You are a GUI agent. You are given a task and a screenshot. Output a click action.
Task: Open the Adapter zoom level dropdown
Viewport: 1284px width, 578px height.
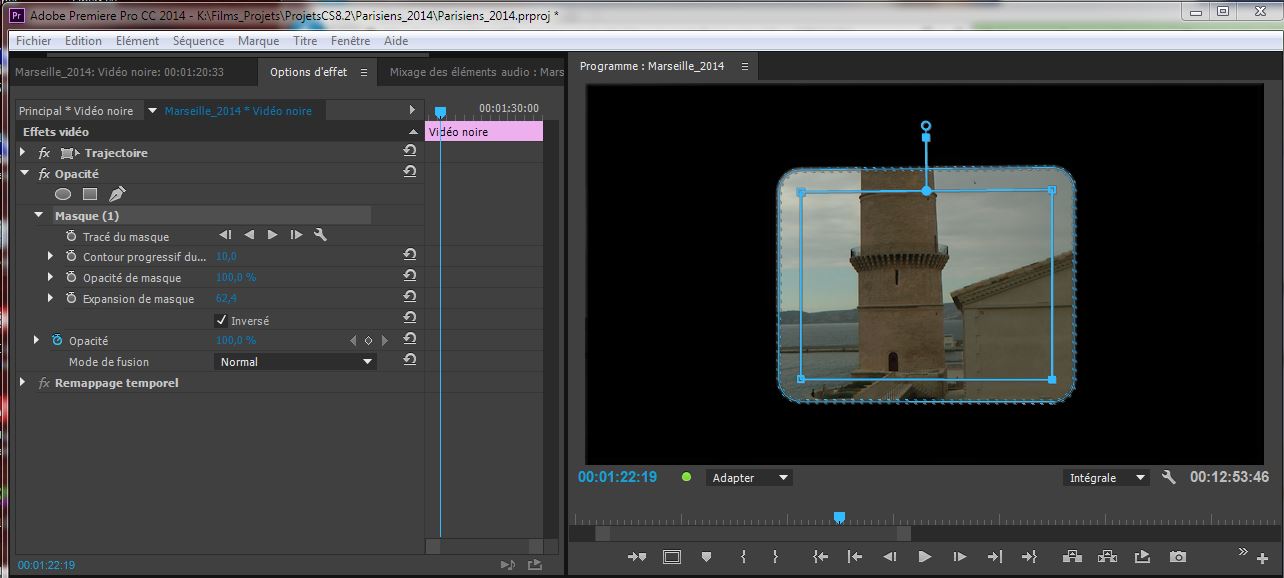748,478
